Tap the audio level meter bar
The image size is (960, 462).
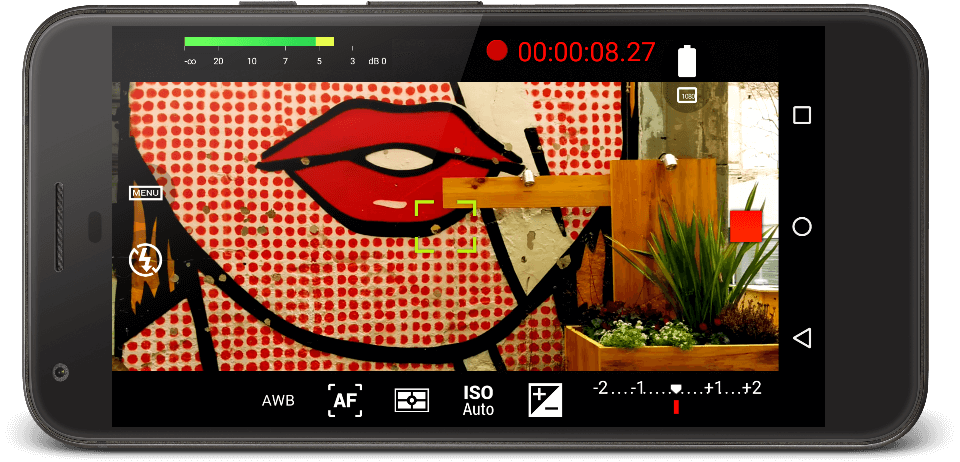pyautogui.click(x=259, y=42)
